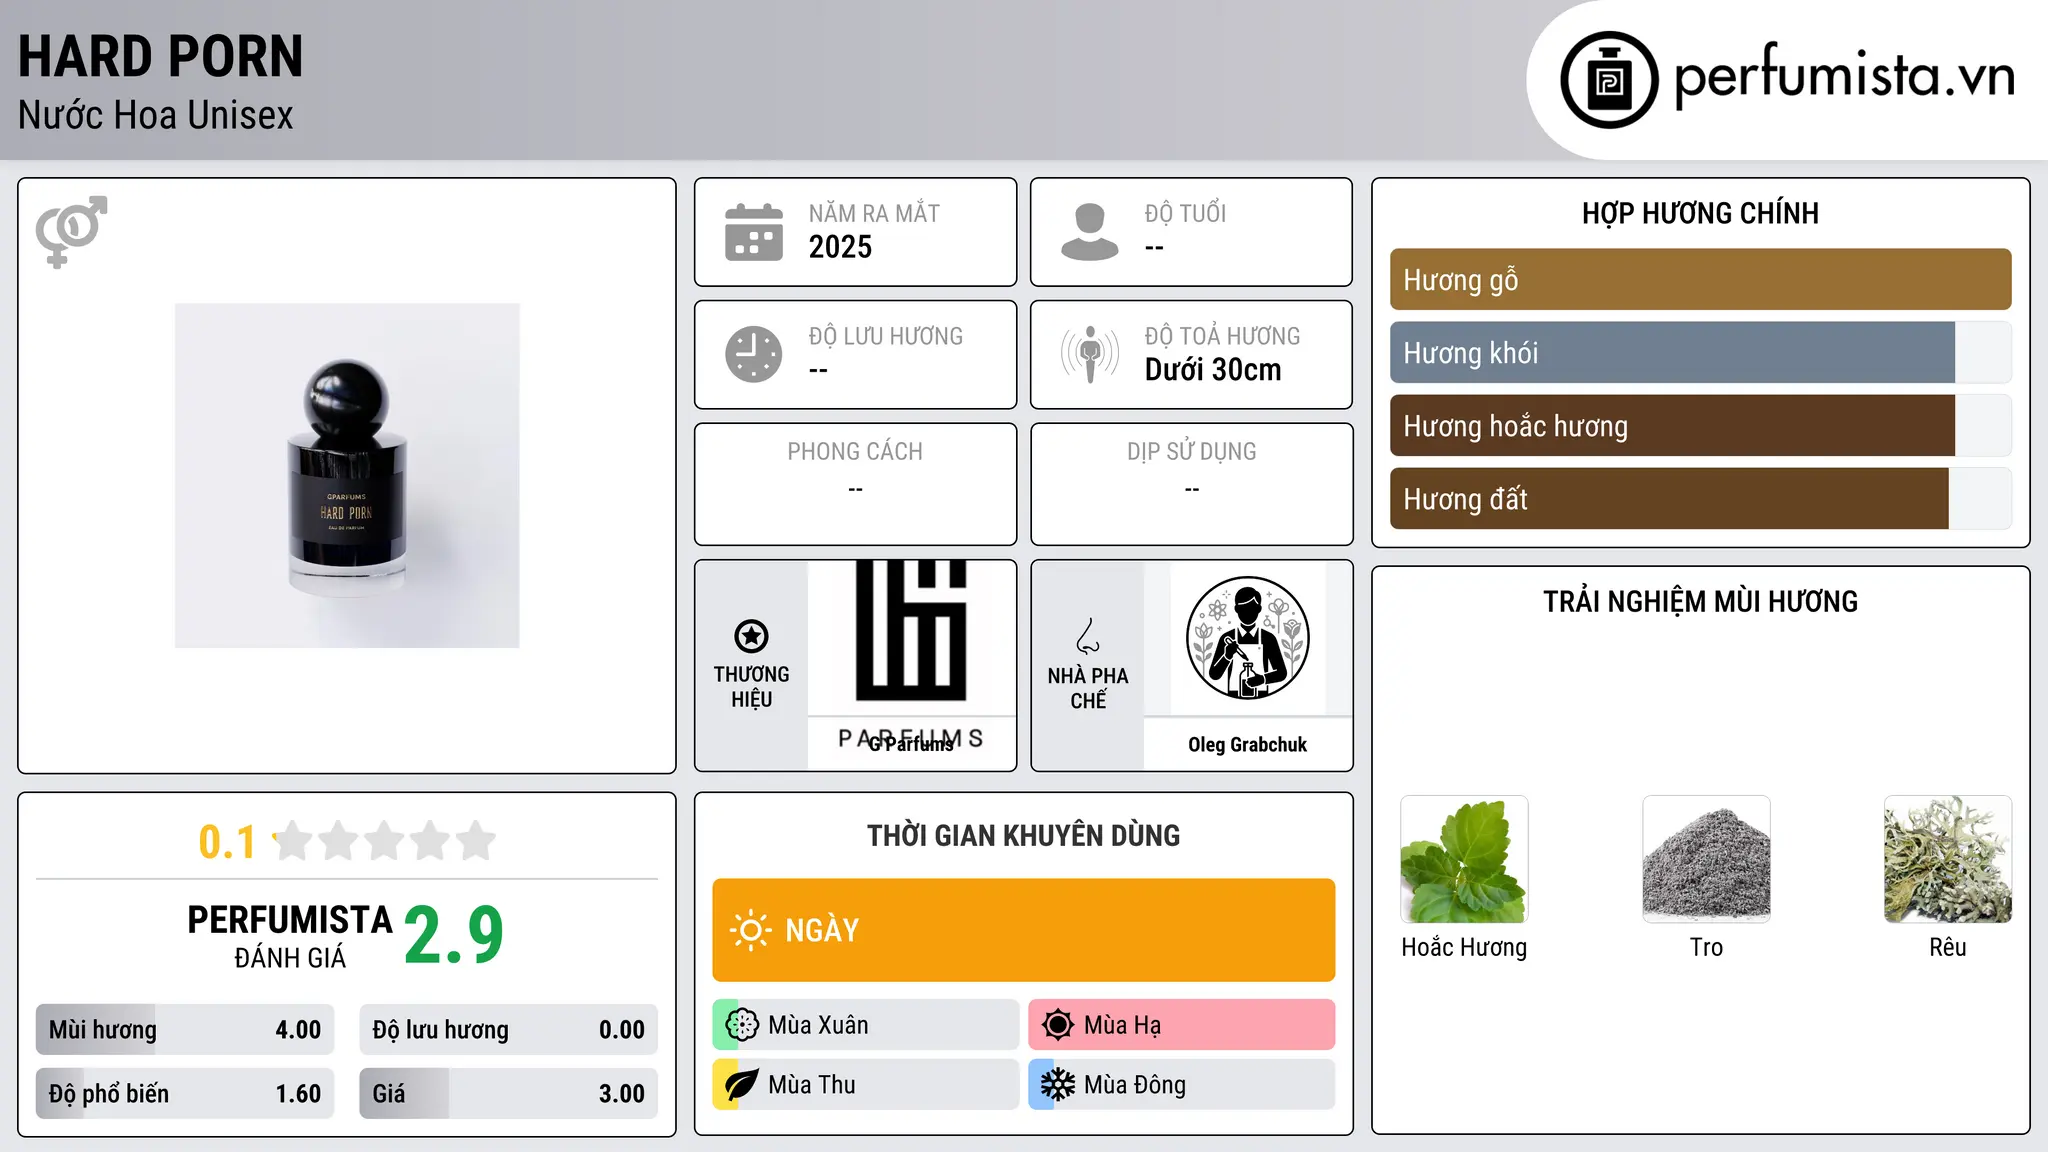Click the Tro note label
2048x1152 pixels.
1706,947
